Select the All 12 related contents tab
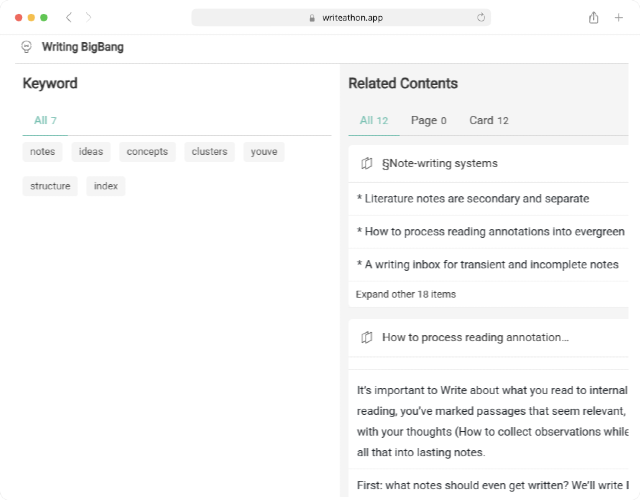This screenshot has width=640, height=500. [374, 120]
